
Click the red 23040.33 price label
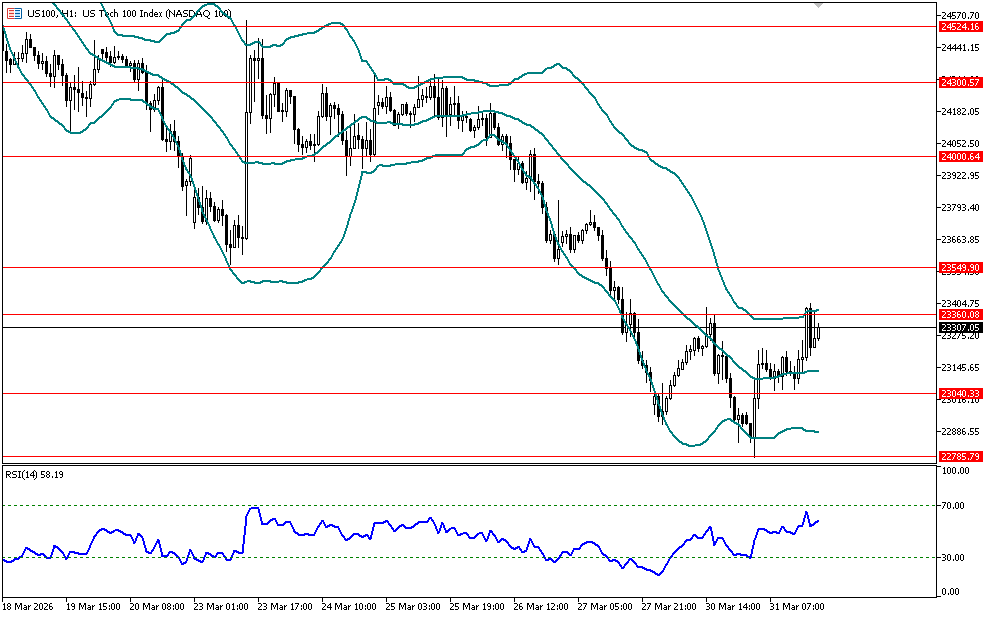[960, 393]
